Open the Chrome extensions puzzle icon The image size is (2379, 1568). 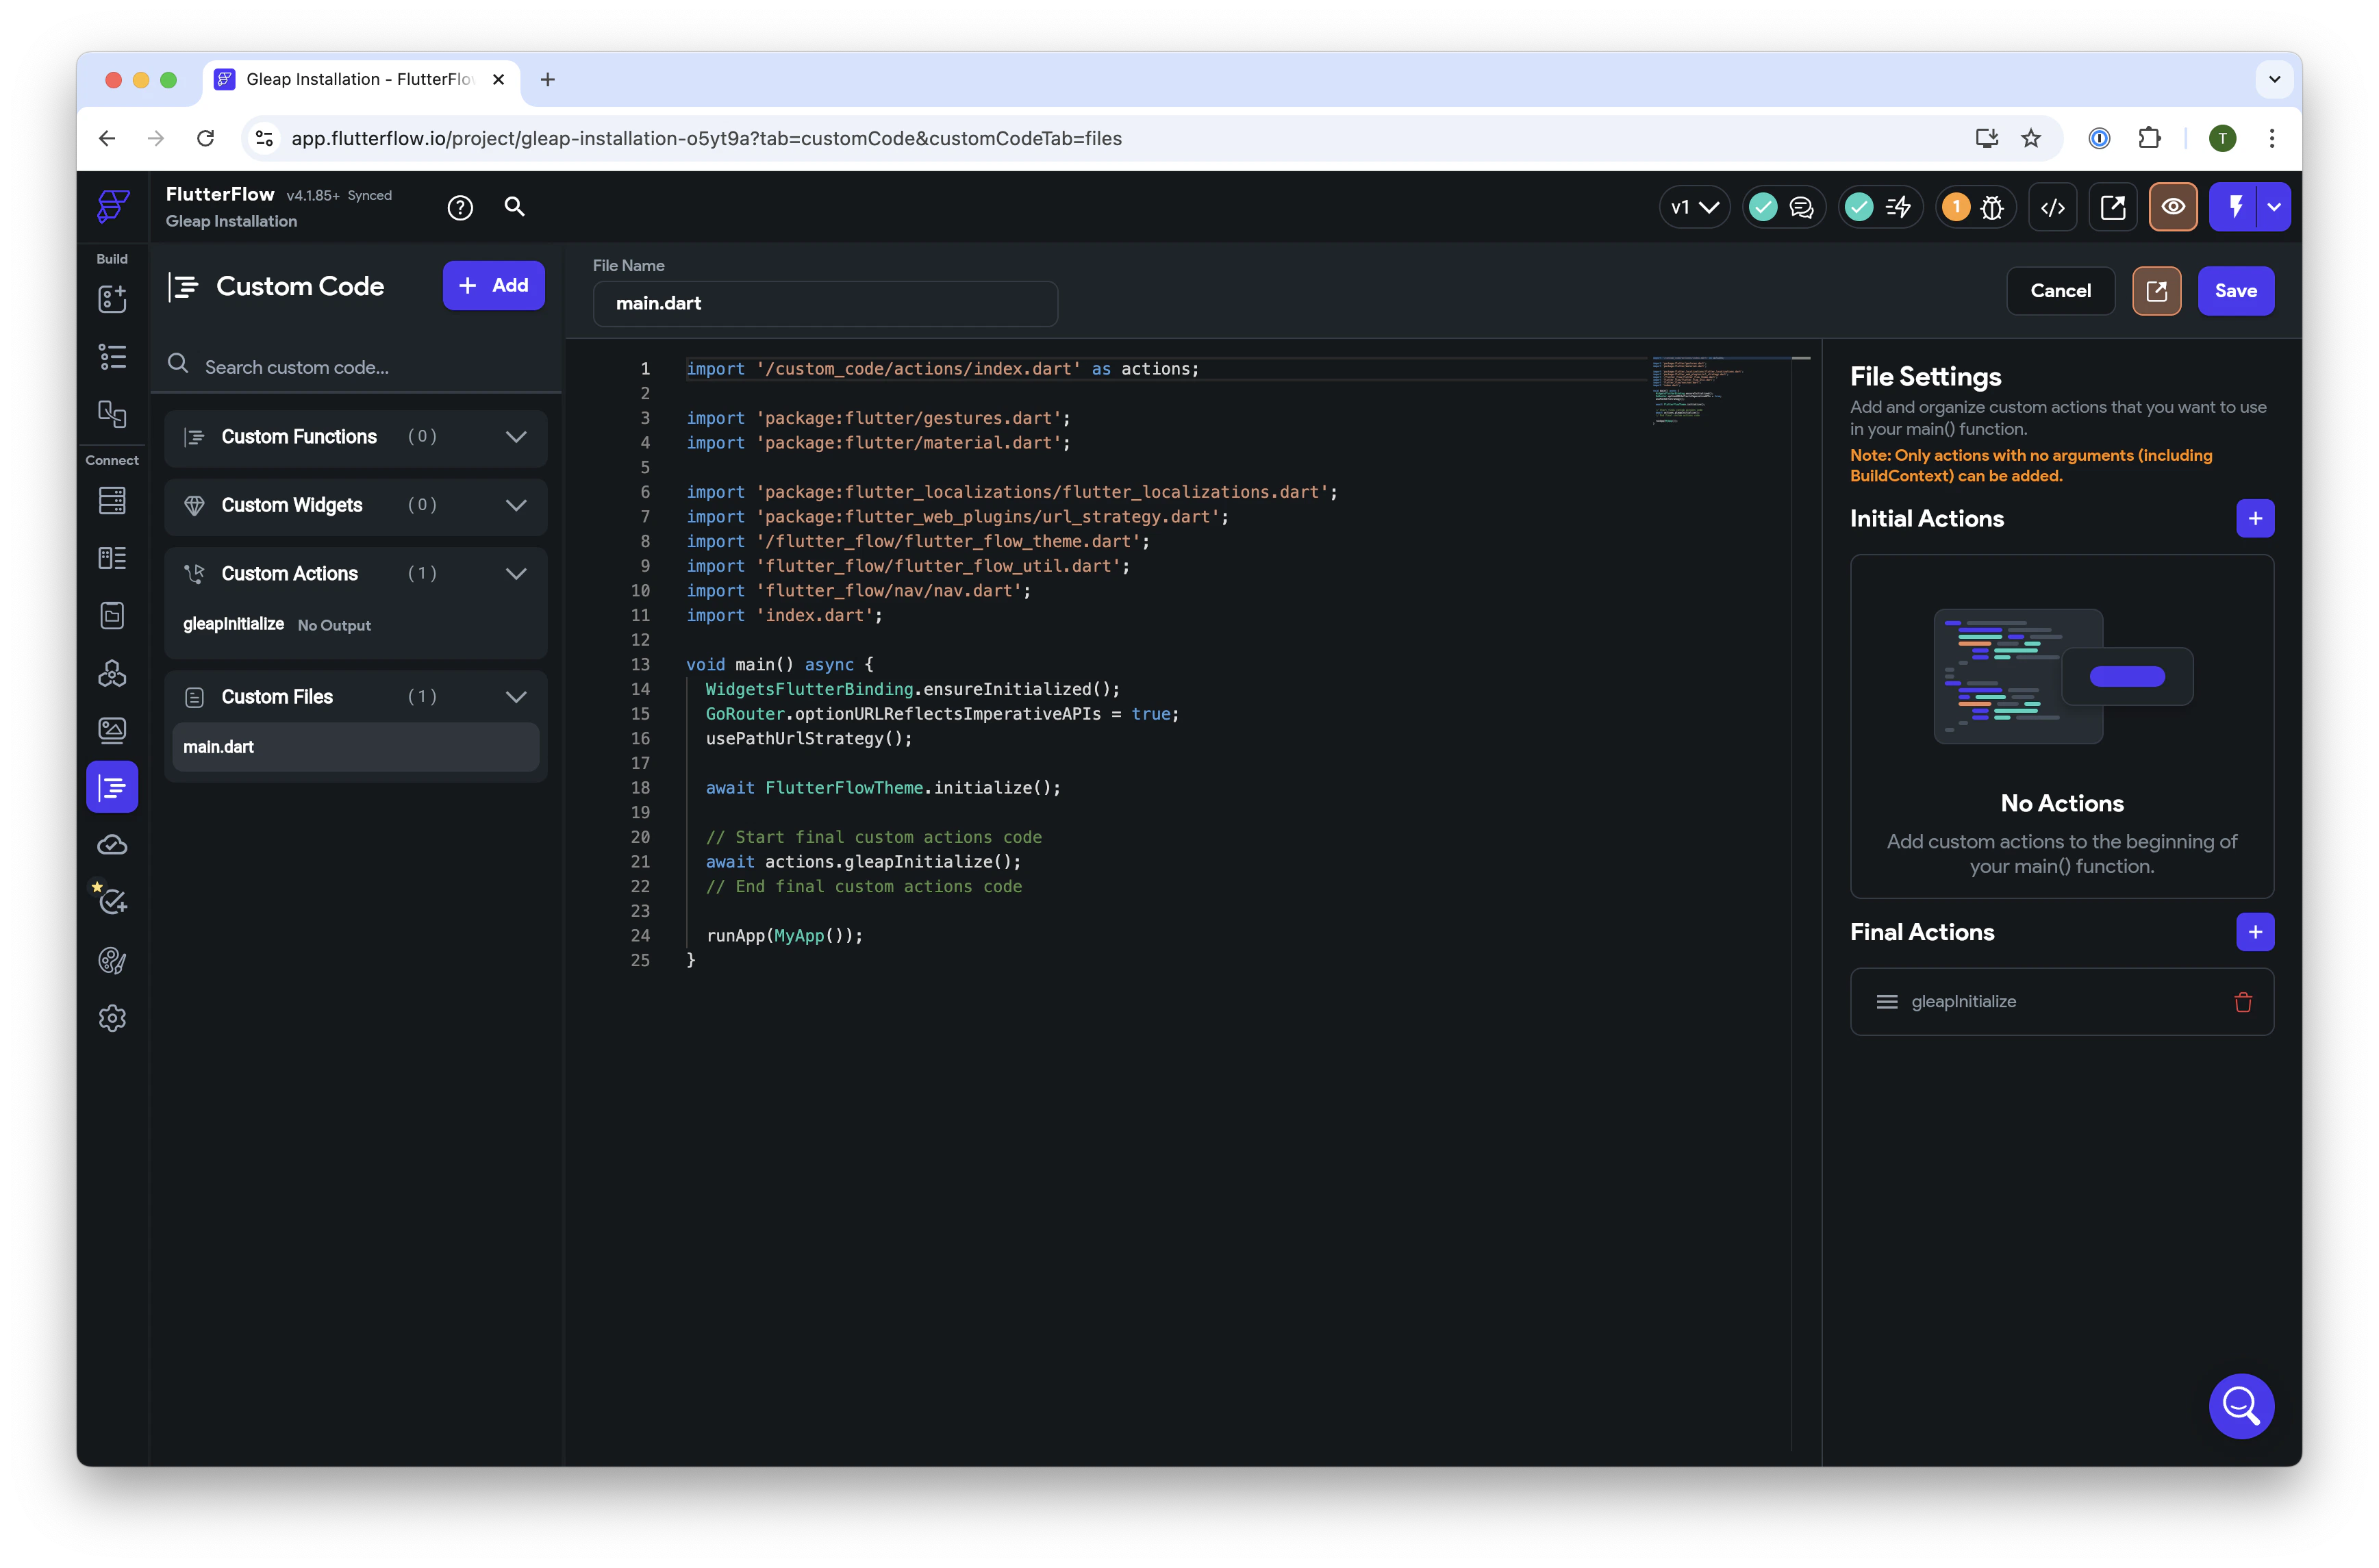pos(2149,139)
